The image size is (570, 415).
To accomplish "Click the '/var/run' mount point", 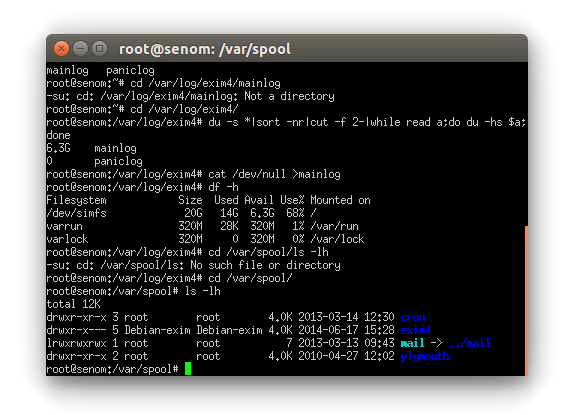I will [334, 226].
